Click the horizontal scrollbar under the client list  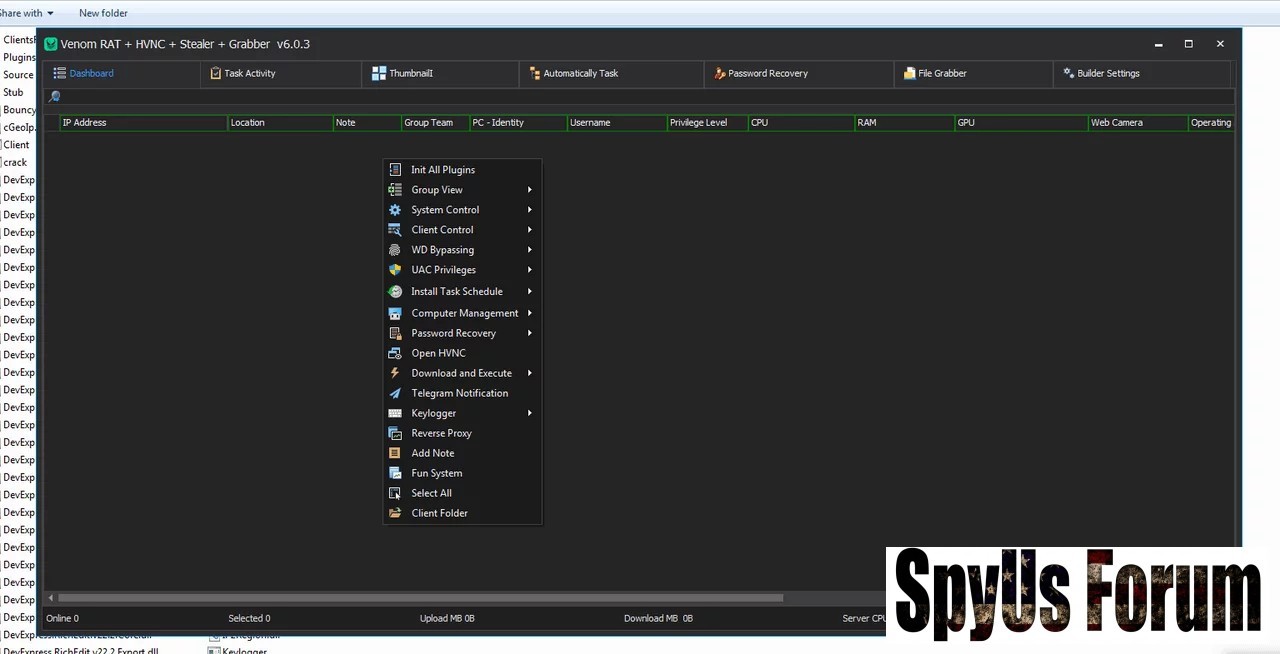420,598
